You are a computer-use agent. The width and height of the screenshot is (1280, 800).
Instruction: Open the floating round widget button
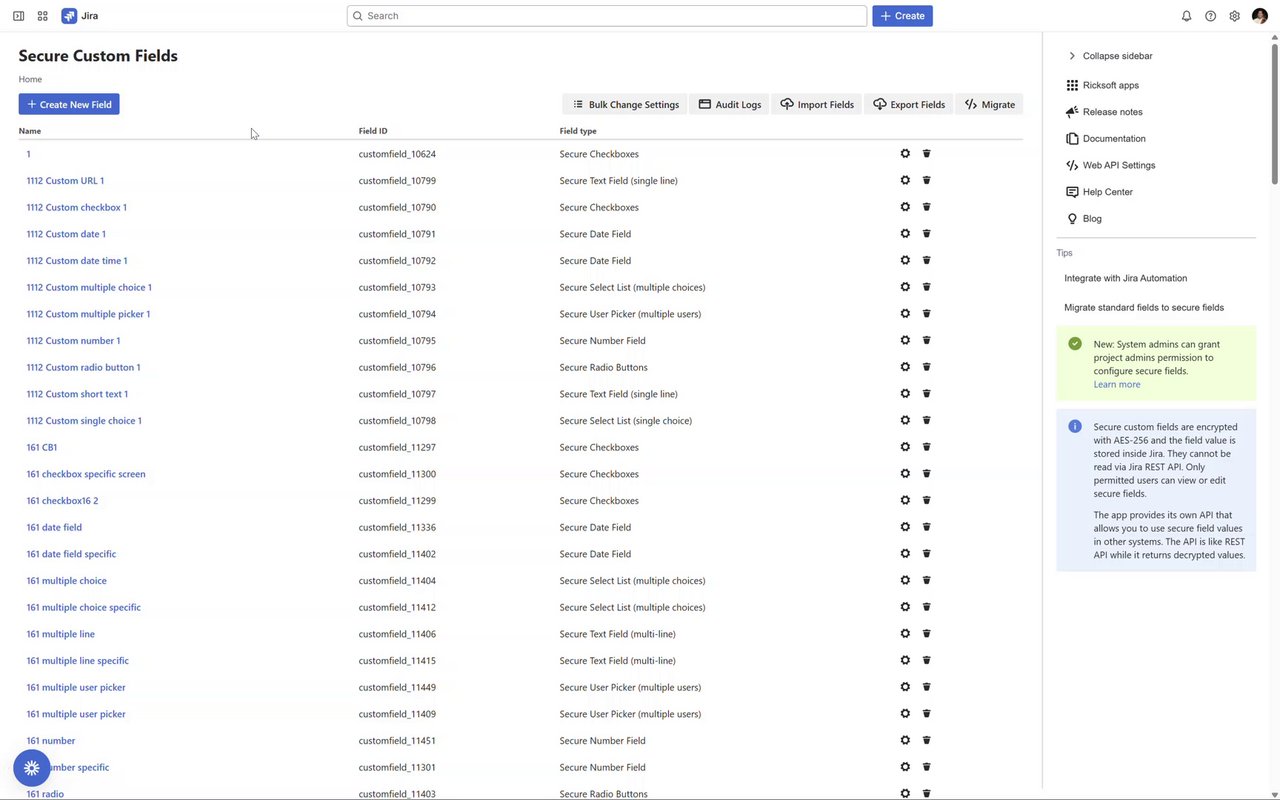point(32,768)
